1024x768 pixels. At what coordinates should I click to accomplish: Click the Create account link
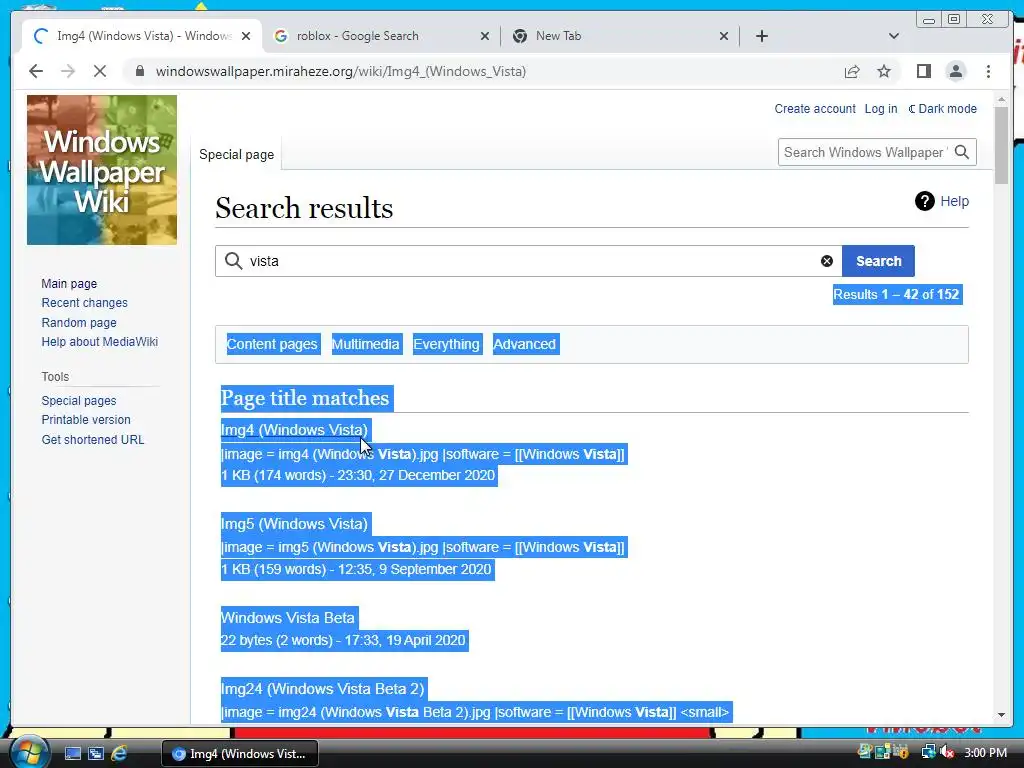click(x=814, y=109)
